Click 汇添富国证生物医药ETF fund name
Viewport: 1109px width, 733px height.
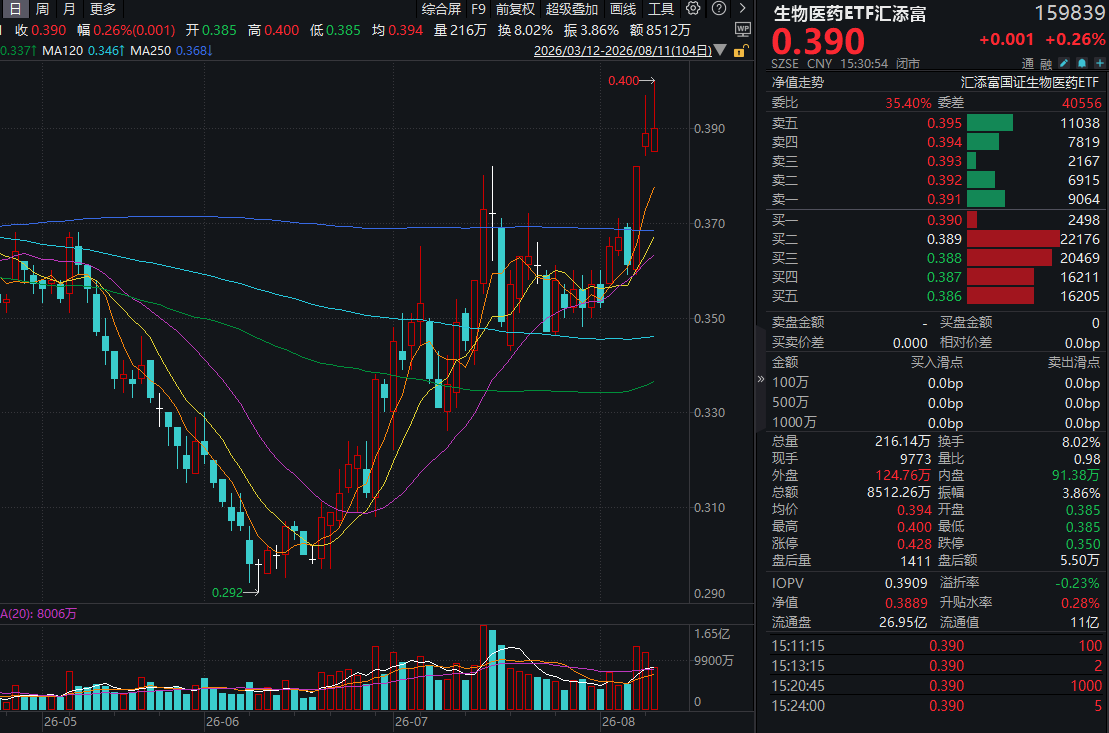[1030, 82]
